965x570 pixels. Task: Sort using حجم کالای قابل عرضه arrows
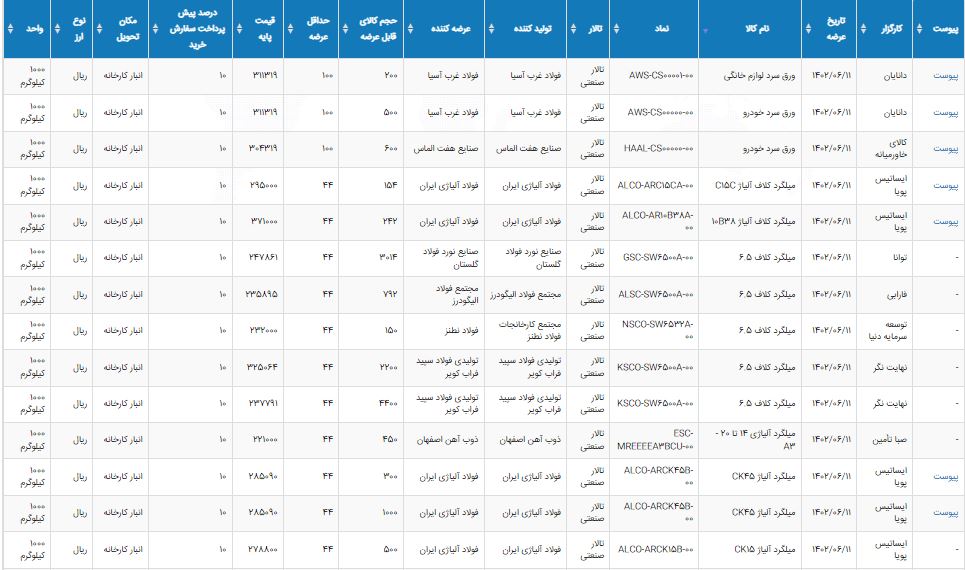point(345,29)
